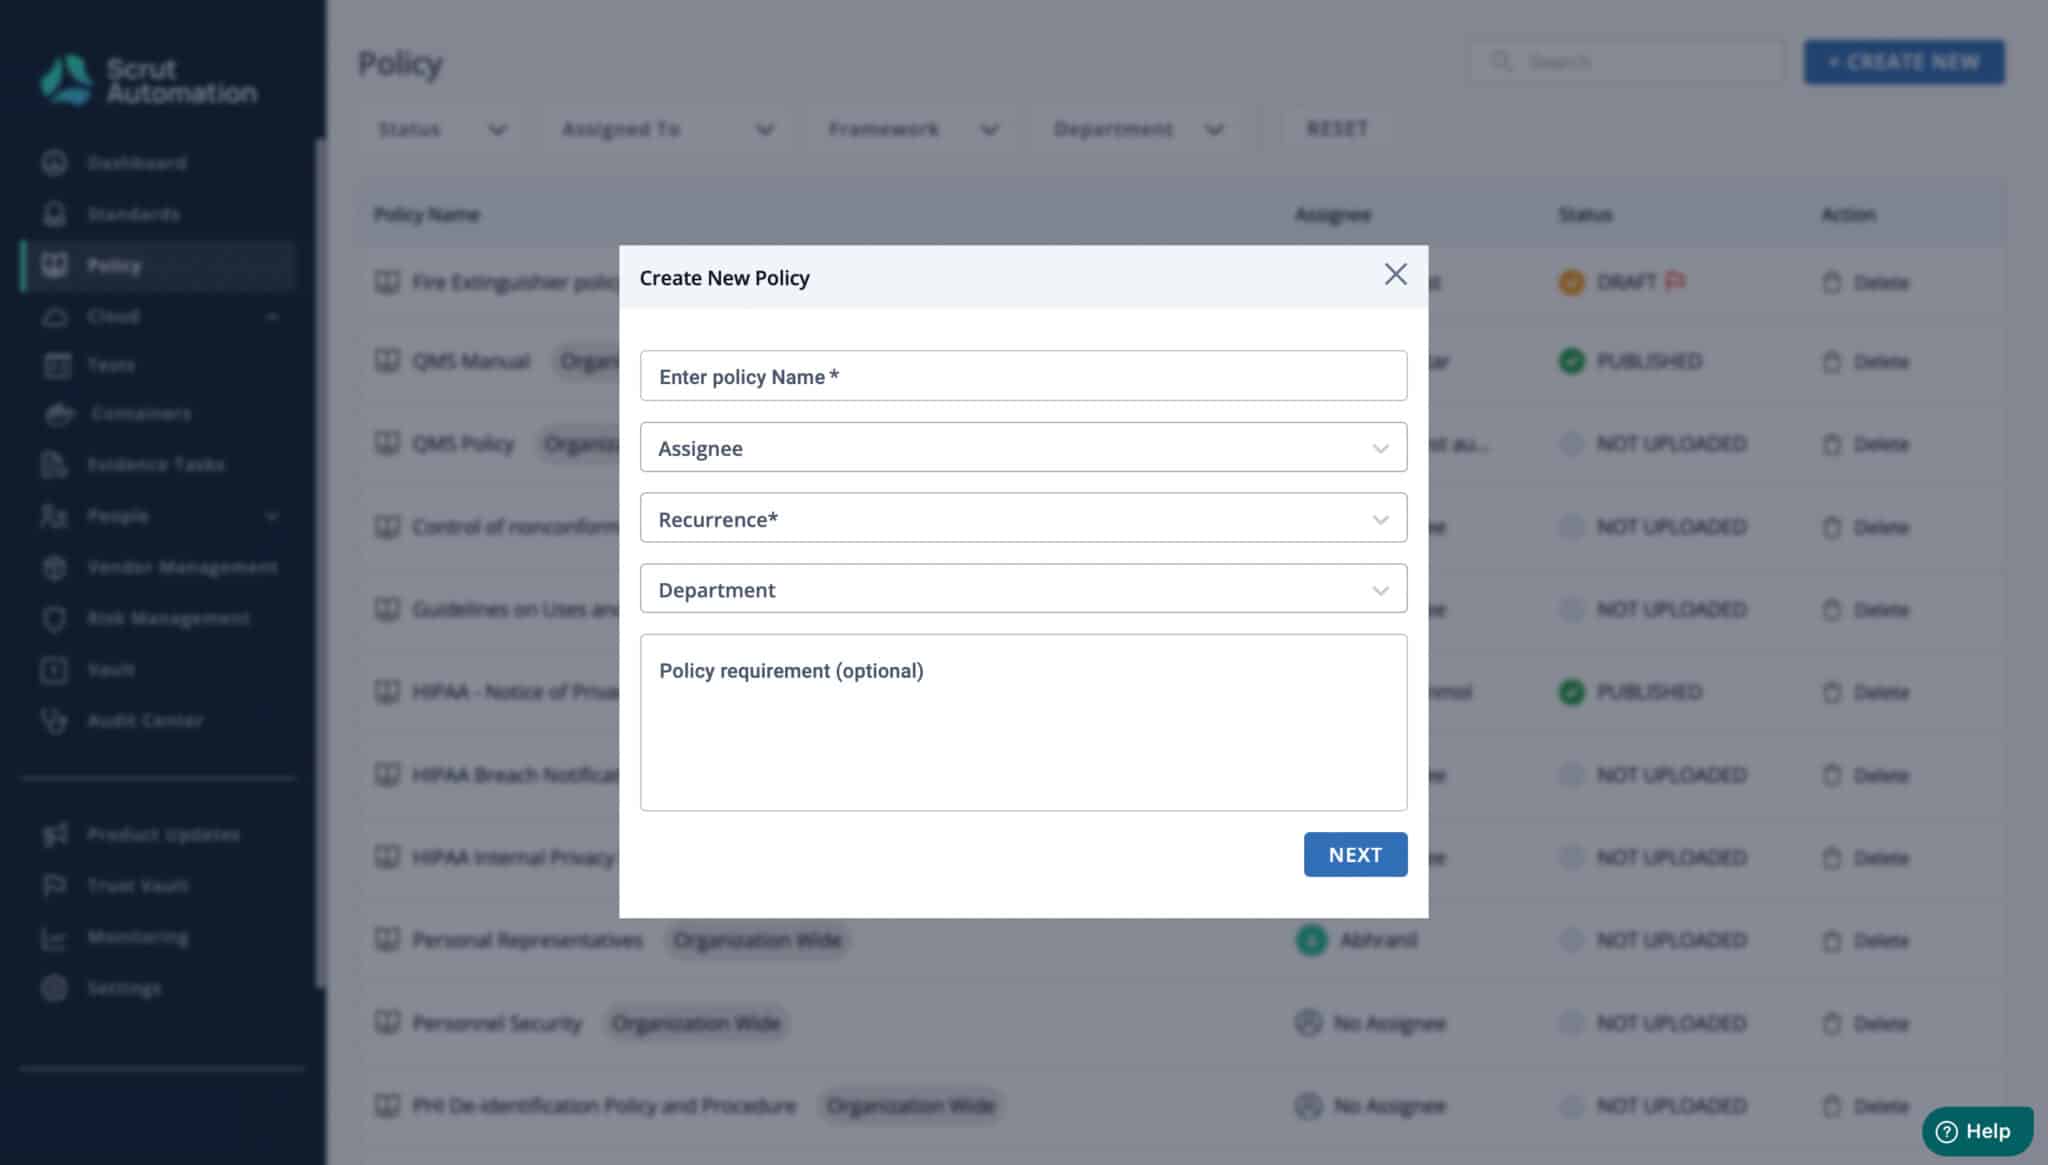Viewport: 2048px width, 1165px height.
Task: Open the Framework filter dropdown
Action: point(914,129)
